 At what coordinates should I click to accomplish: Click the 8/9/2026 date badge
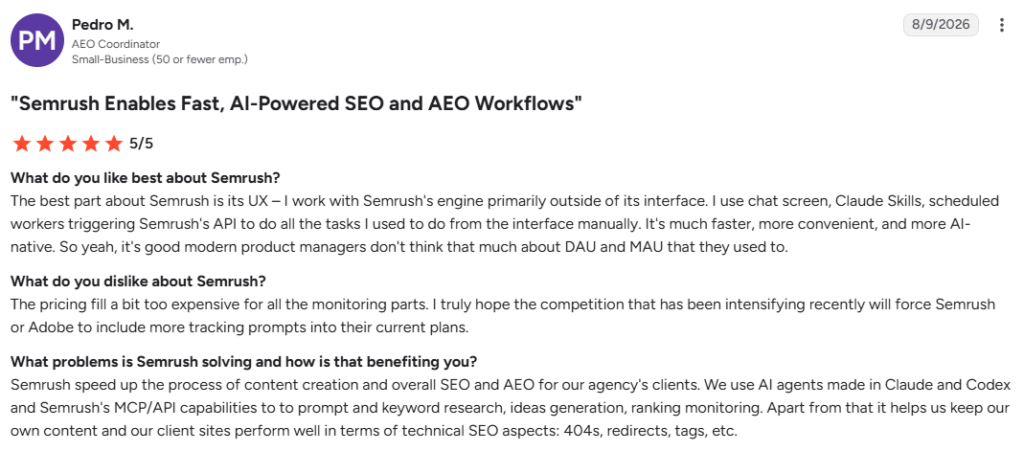click(x=941, y=25)
